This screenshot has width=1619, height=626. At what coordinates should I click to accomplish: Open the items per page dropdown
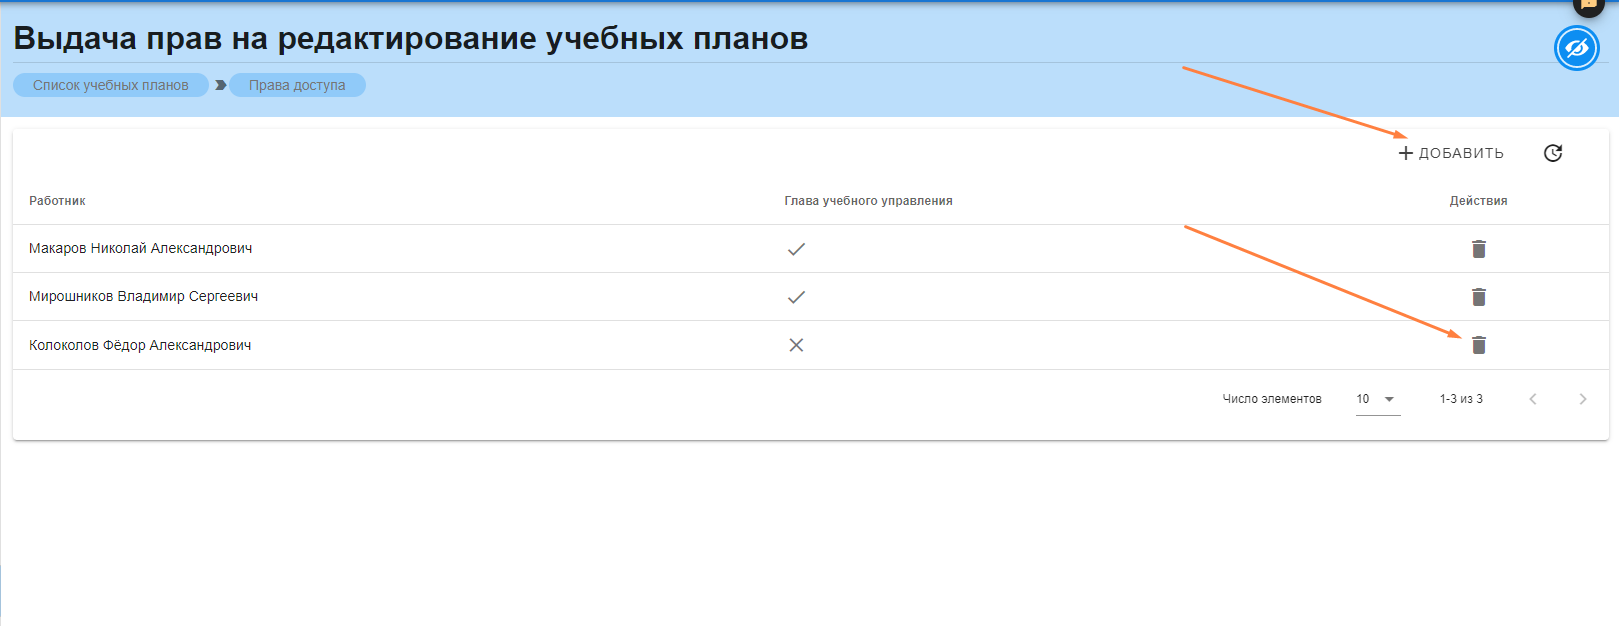(1377, 399)
